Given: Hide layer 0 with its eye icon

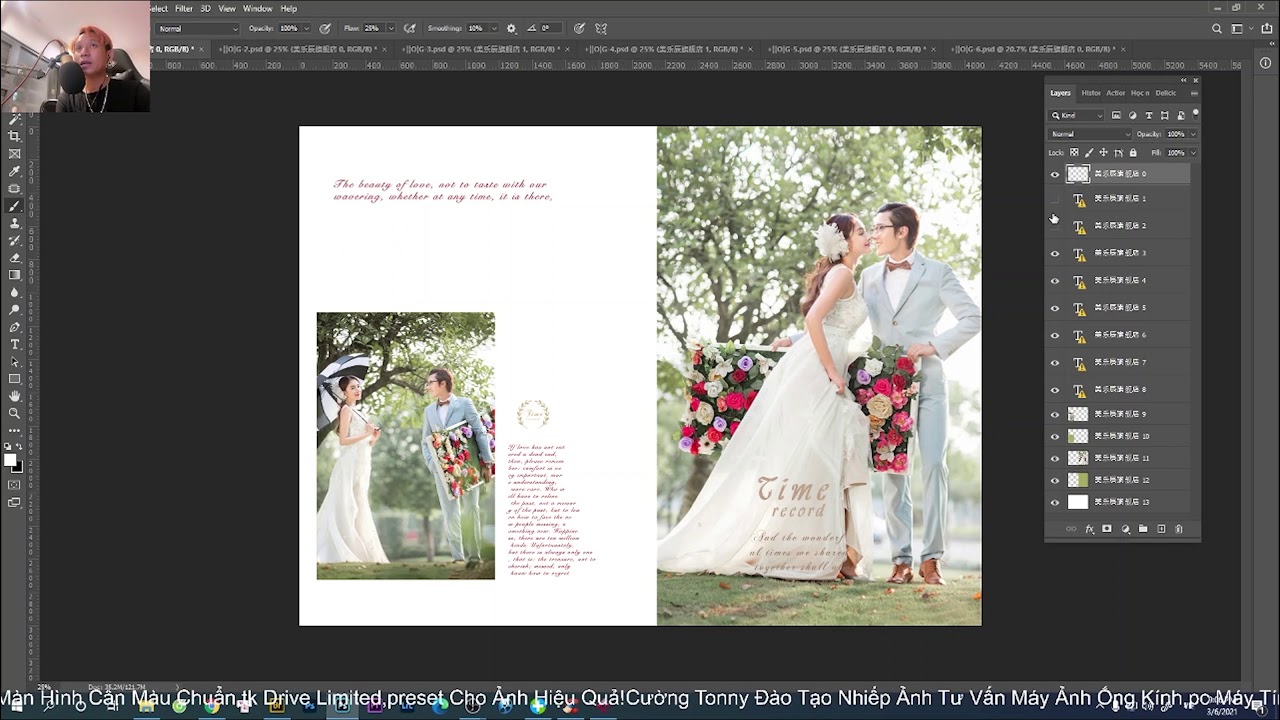Looking at the screenshot, I should point(1054,174).
